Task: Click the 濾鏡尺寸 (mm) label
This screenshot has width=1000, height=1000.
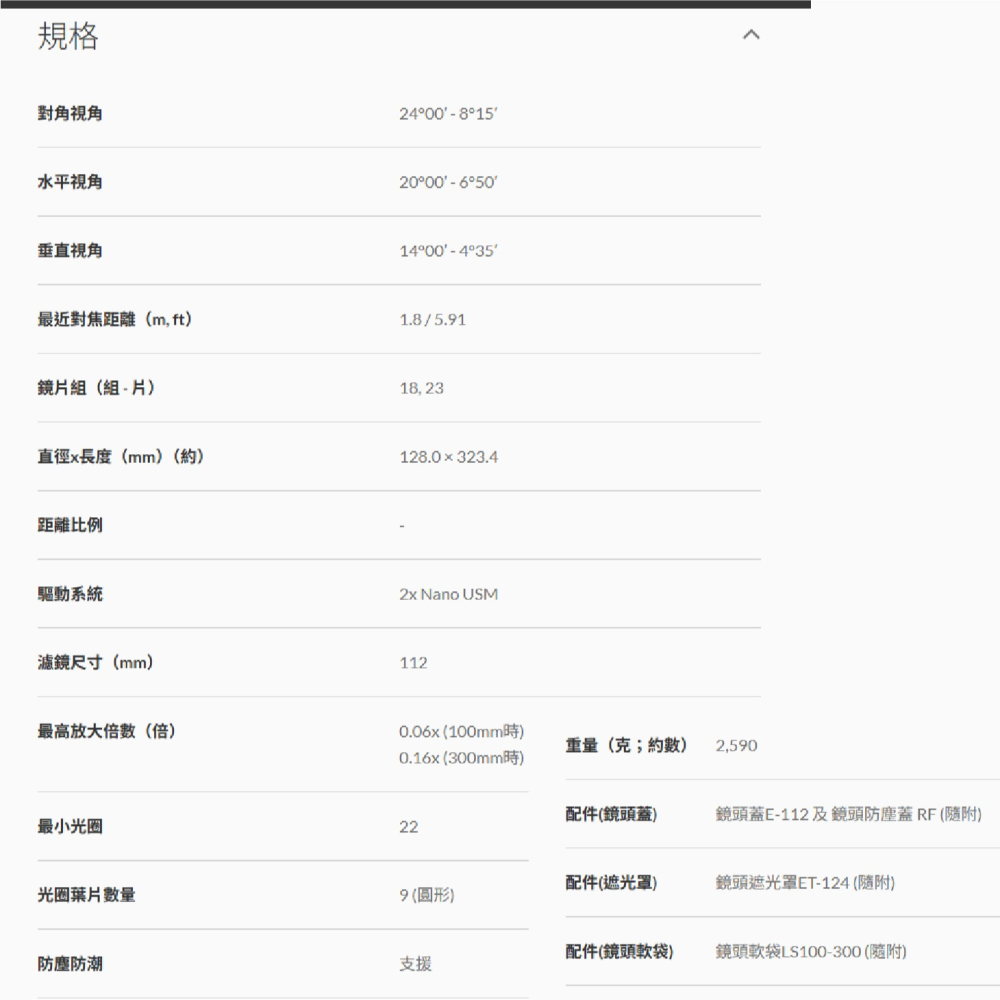Action: point(95,662)
